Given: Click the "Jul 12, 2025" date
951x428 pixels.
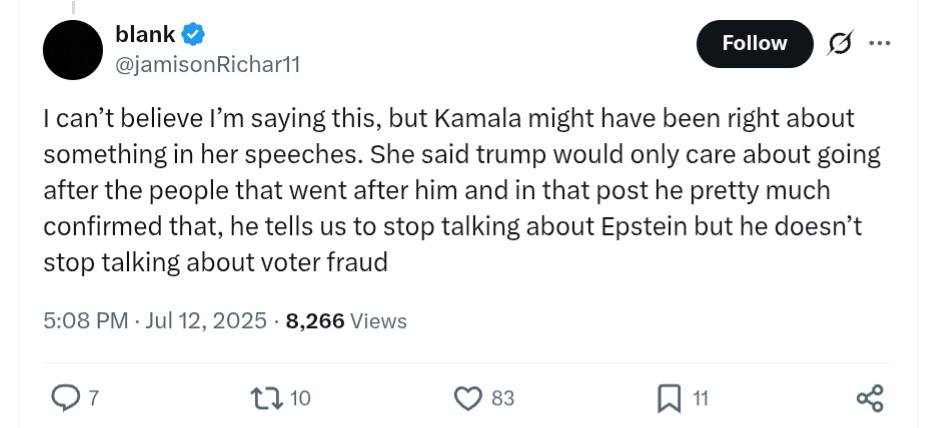Looking at the screenshot, I should click(x=206, y=321).
